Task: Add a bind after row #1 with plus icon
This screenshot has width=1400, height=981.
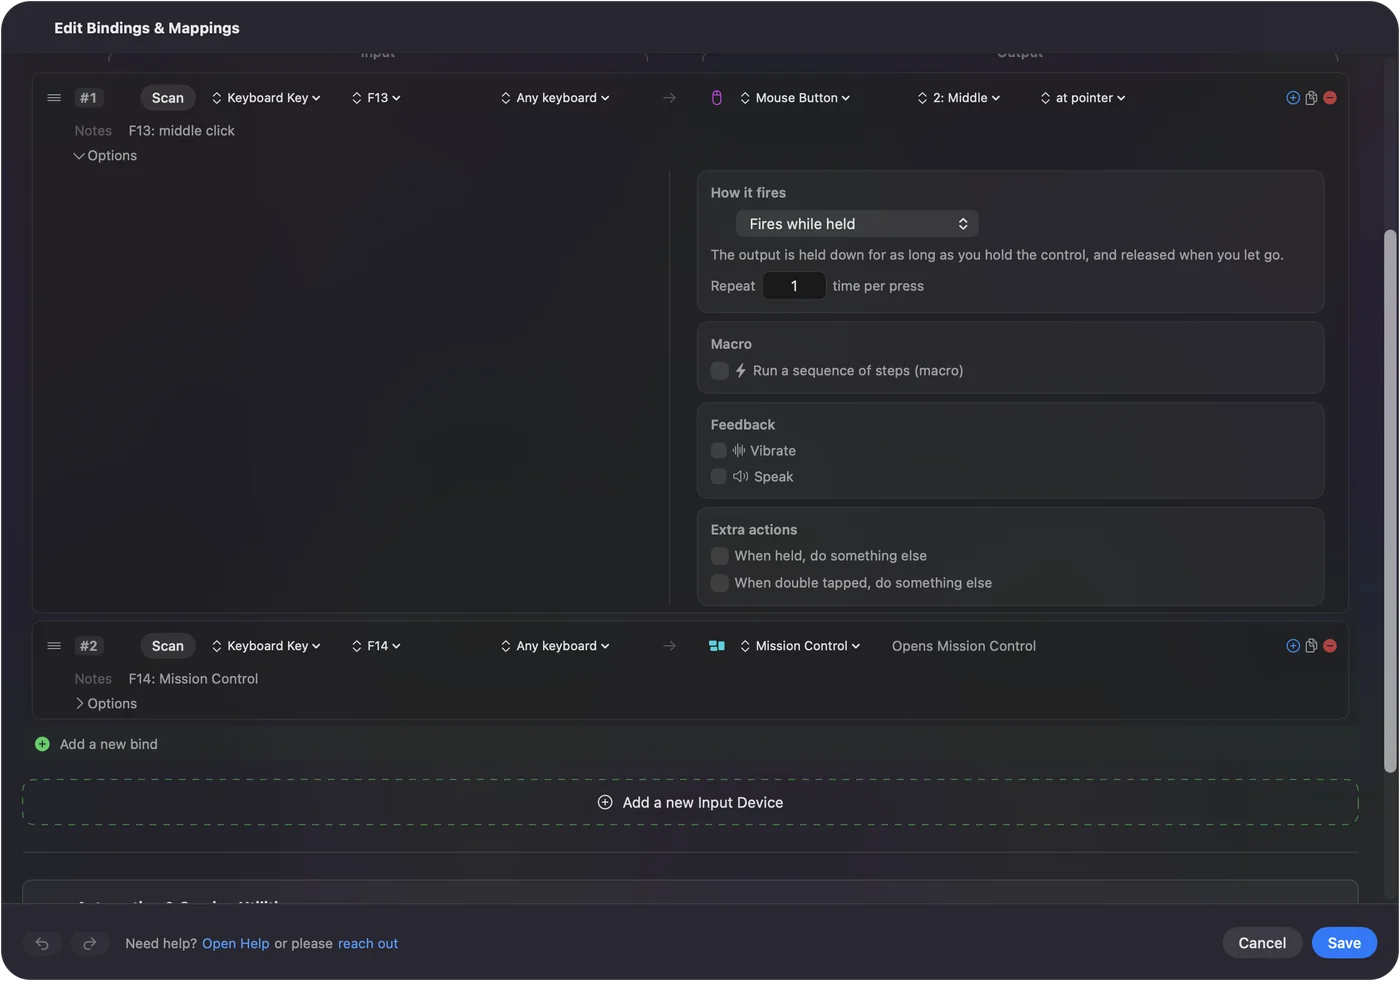Action: [1293, 98]
